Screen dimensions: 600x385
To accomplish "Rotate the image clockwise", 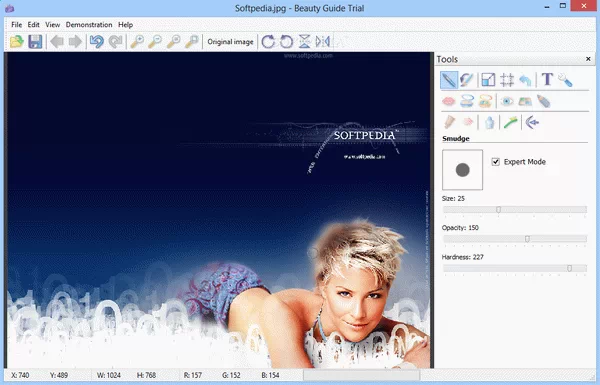I will coord(268,41).
